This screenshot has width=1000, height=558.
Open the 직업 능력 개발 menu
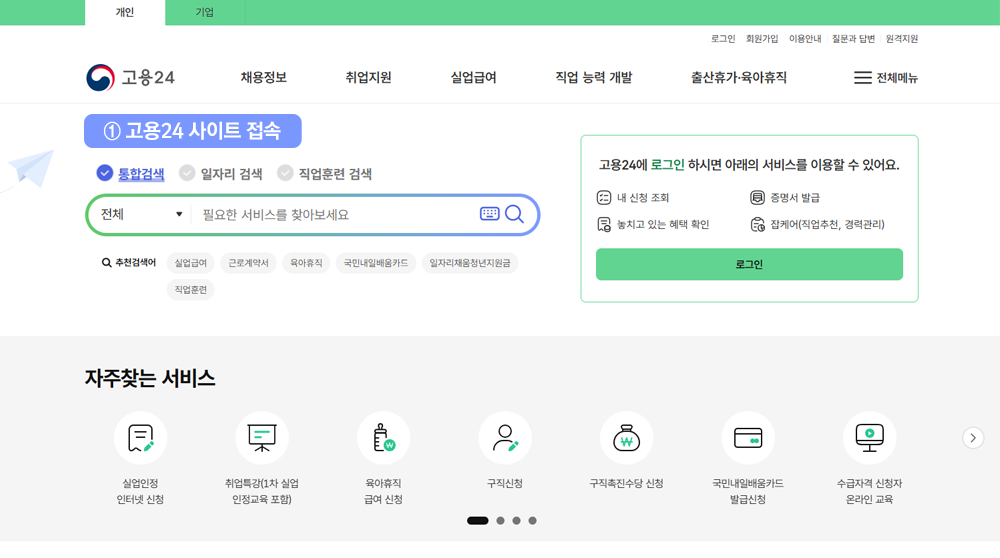[594, 78]
